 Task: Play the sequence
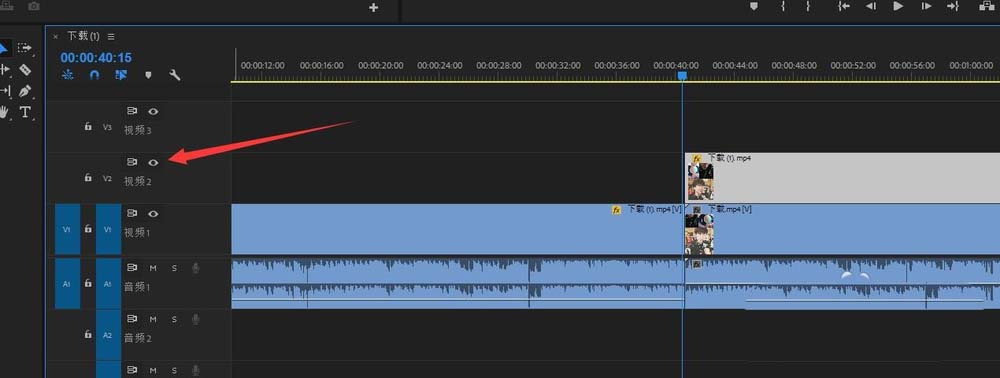tap(898, 6)
